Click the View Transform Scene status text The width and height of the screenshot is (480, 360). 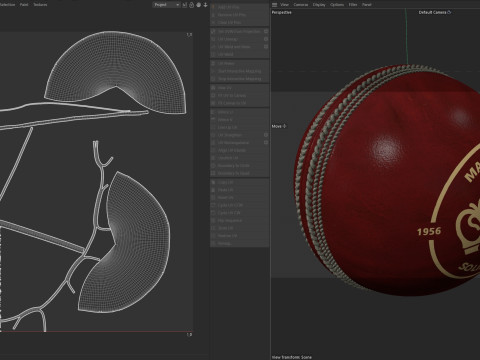pyautogui.click(x=292, y=357)
